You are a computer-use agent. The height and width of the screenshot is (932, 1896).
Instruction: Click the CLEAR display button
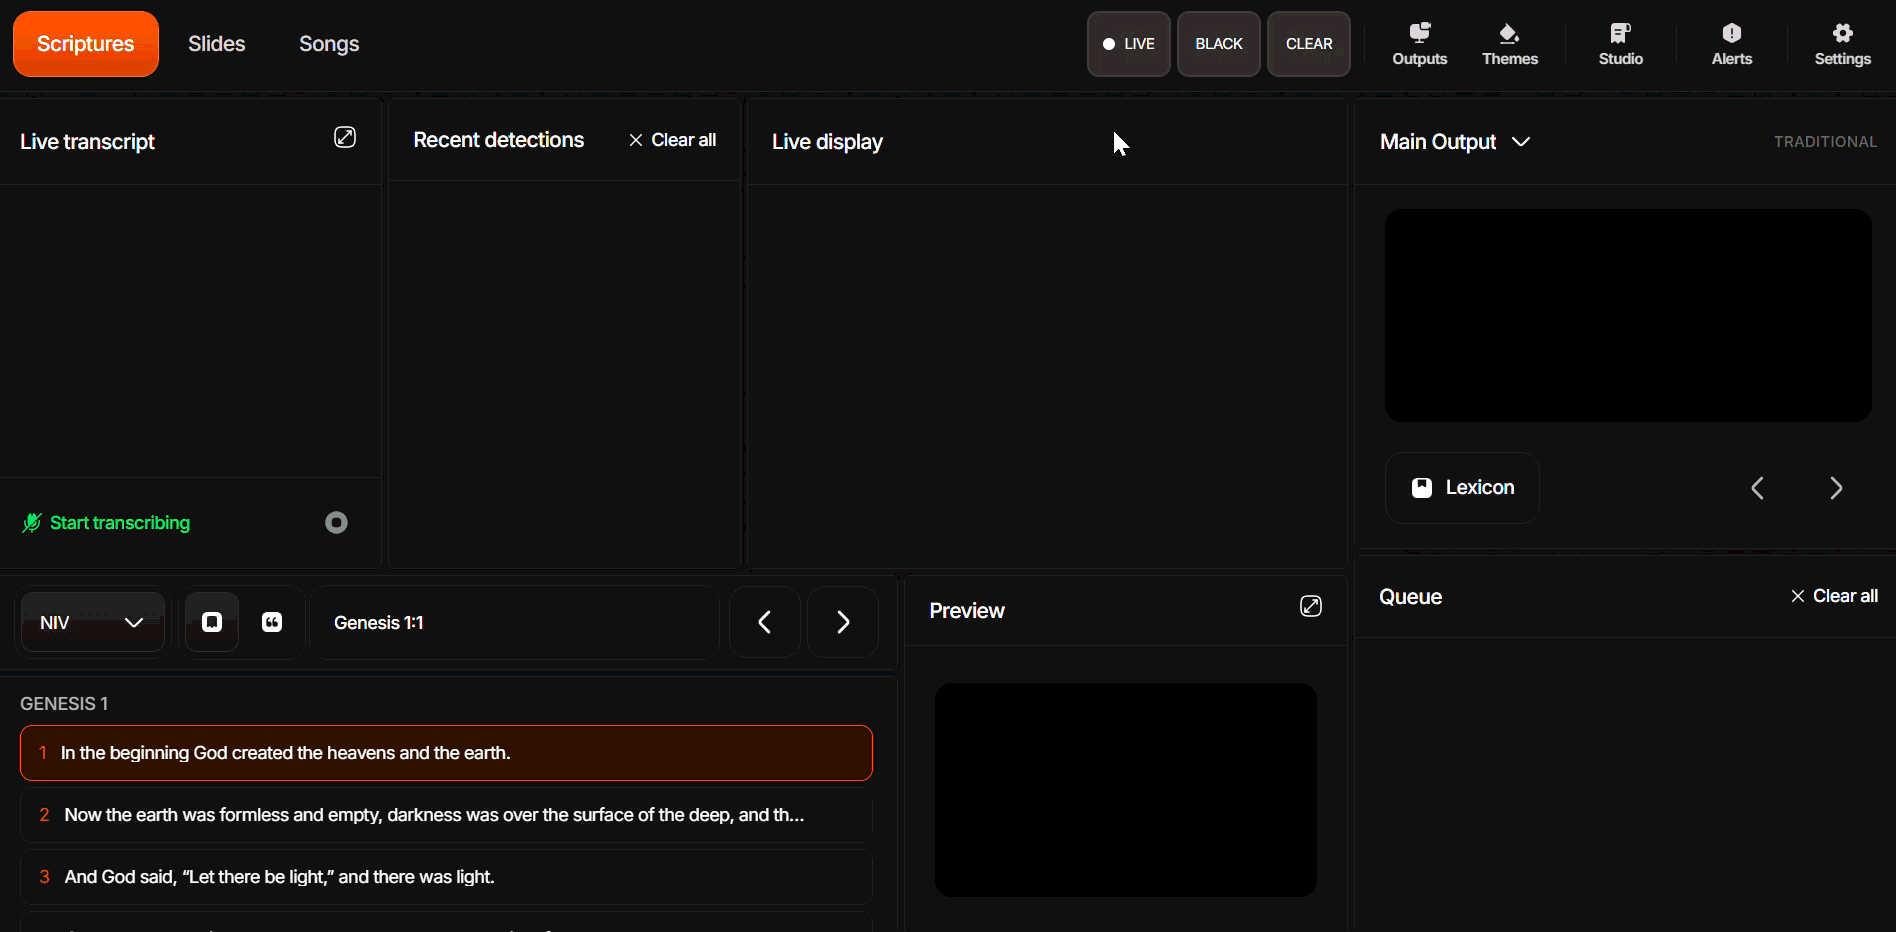(x=1309, y=44)
